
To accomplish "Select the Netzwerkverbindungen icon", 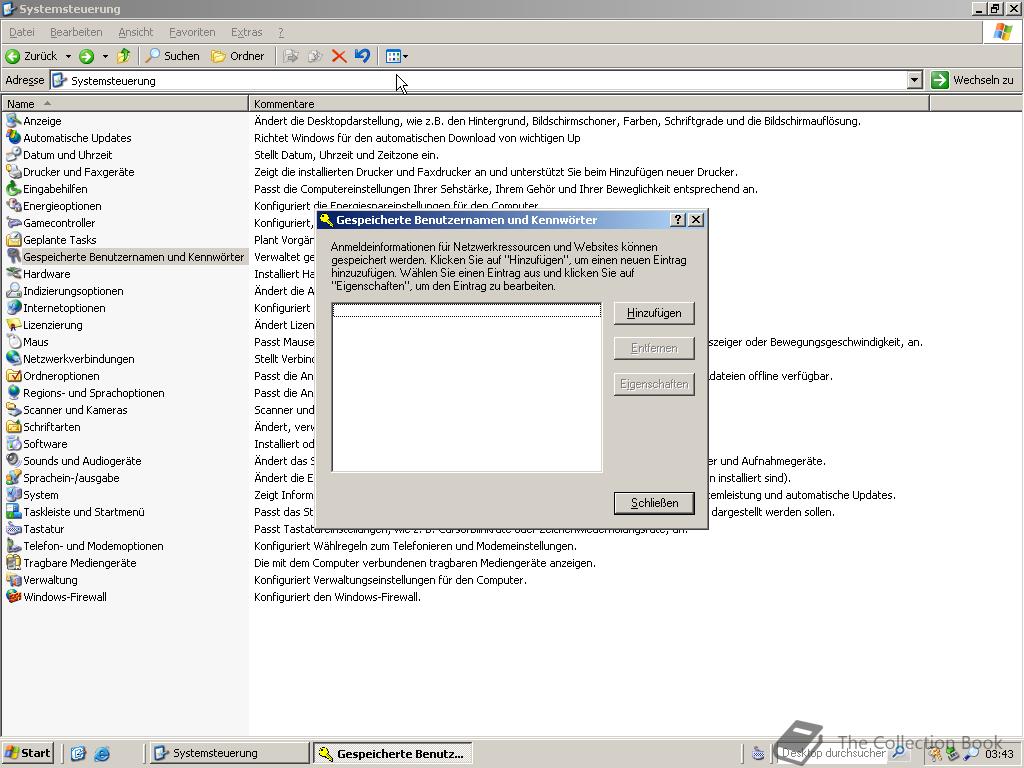I will click(x=14, y=358).
